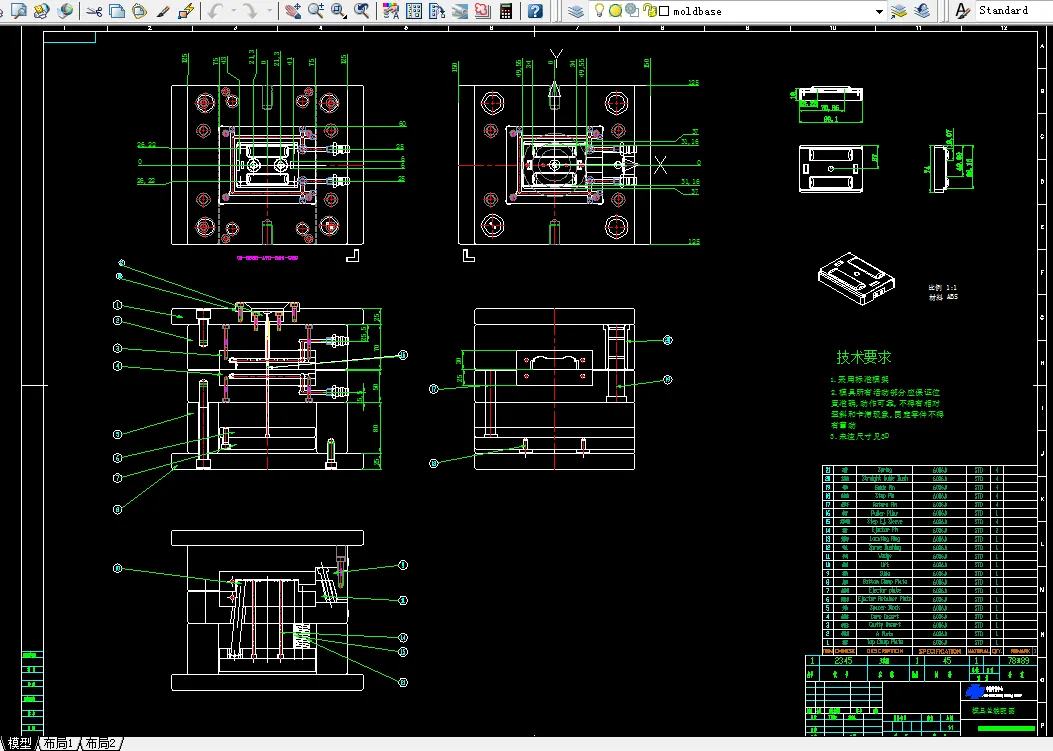This screenshot has height=751, width=1053.
Task: Click the 2345 title block cell
Action: tap(843, 660)
